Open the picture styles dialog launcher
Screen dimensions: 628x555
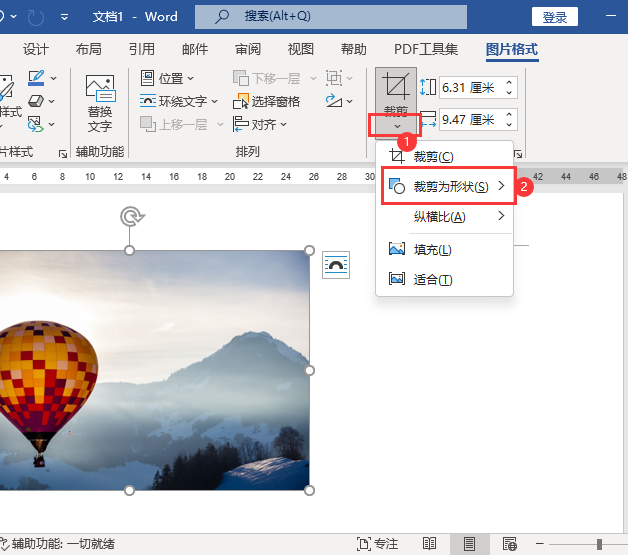(63, 154)
